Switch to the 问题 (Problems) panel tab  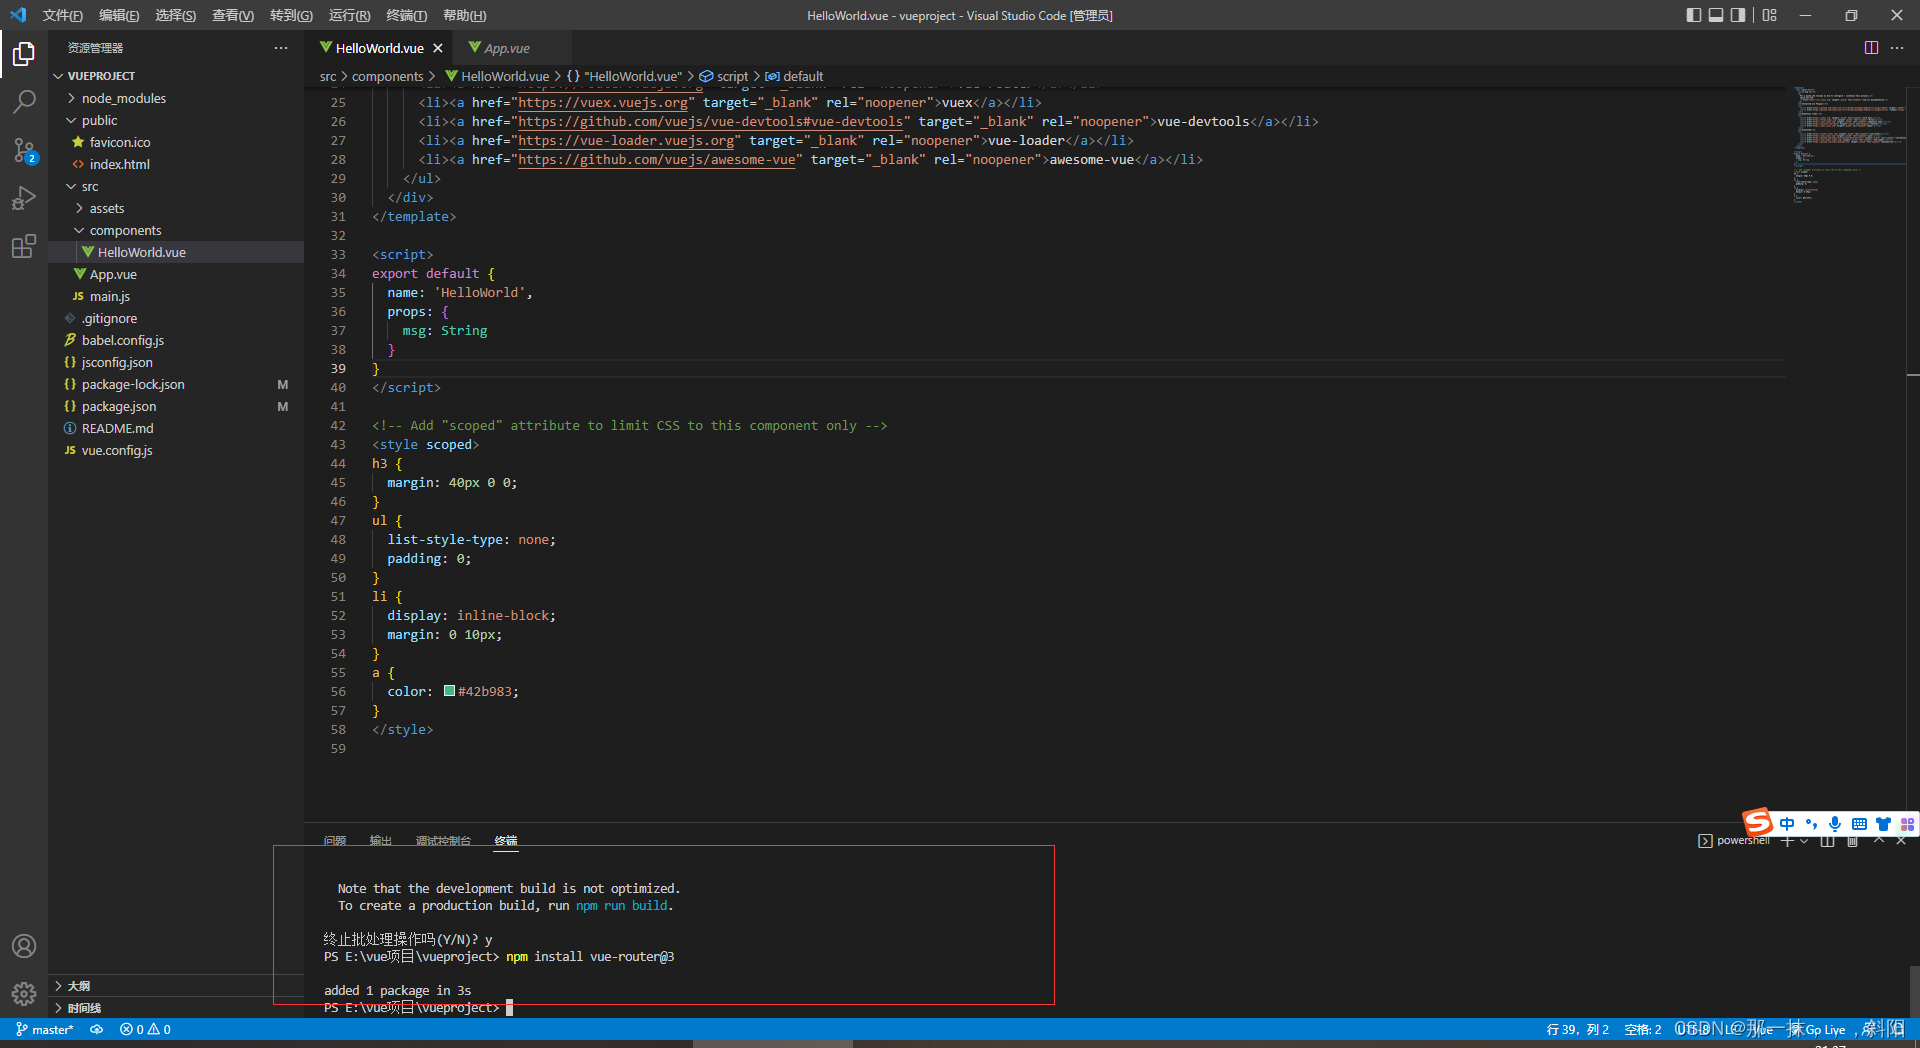click(x=335, y=841)
